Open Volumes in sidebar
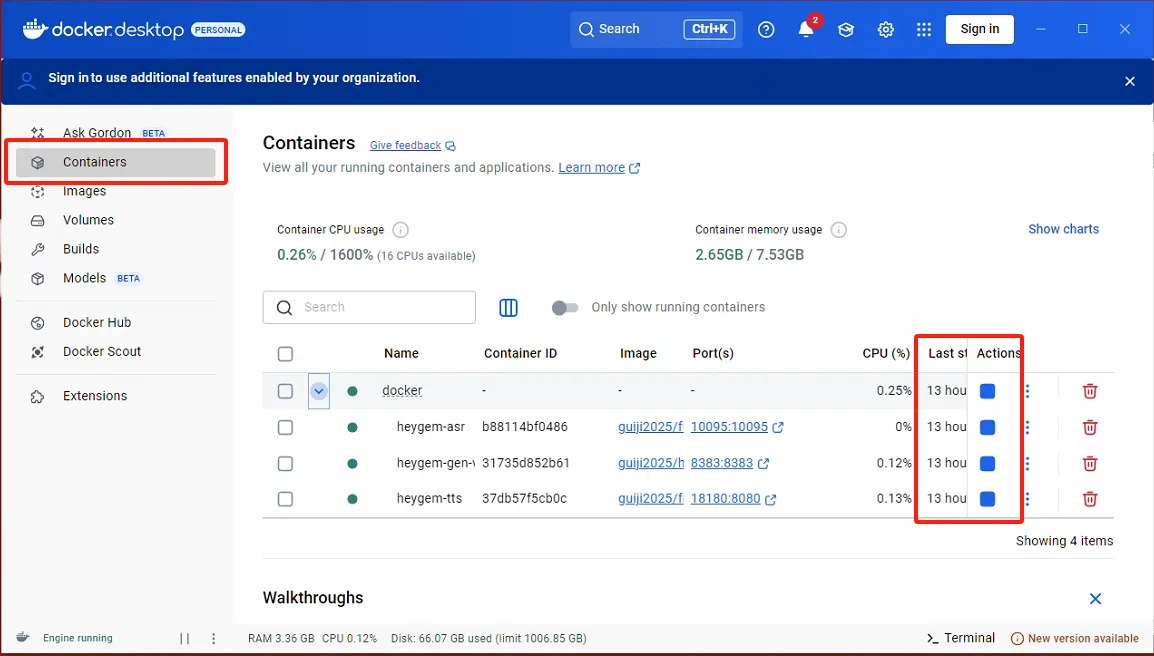 [x=116, y=220]
